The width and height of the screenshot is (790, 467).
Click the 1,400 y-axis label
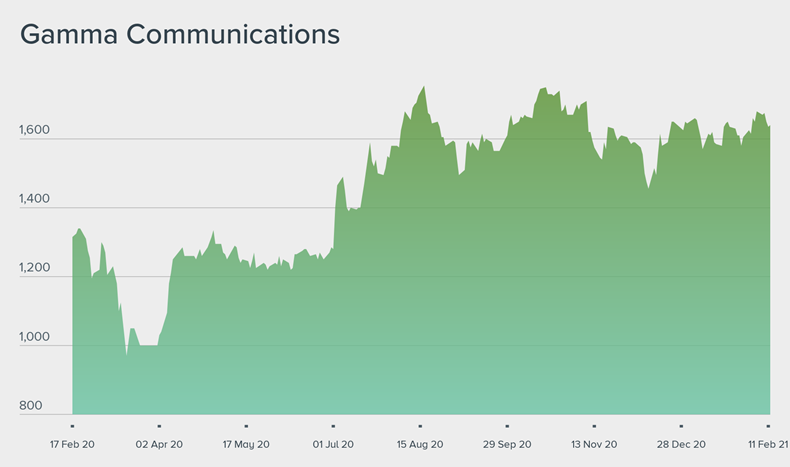pyautogui.click(x=36, y=199)
